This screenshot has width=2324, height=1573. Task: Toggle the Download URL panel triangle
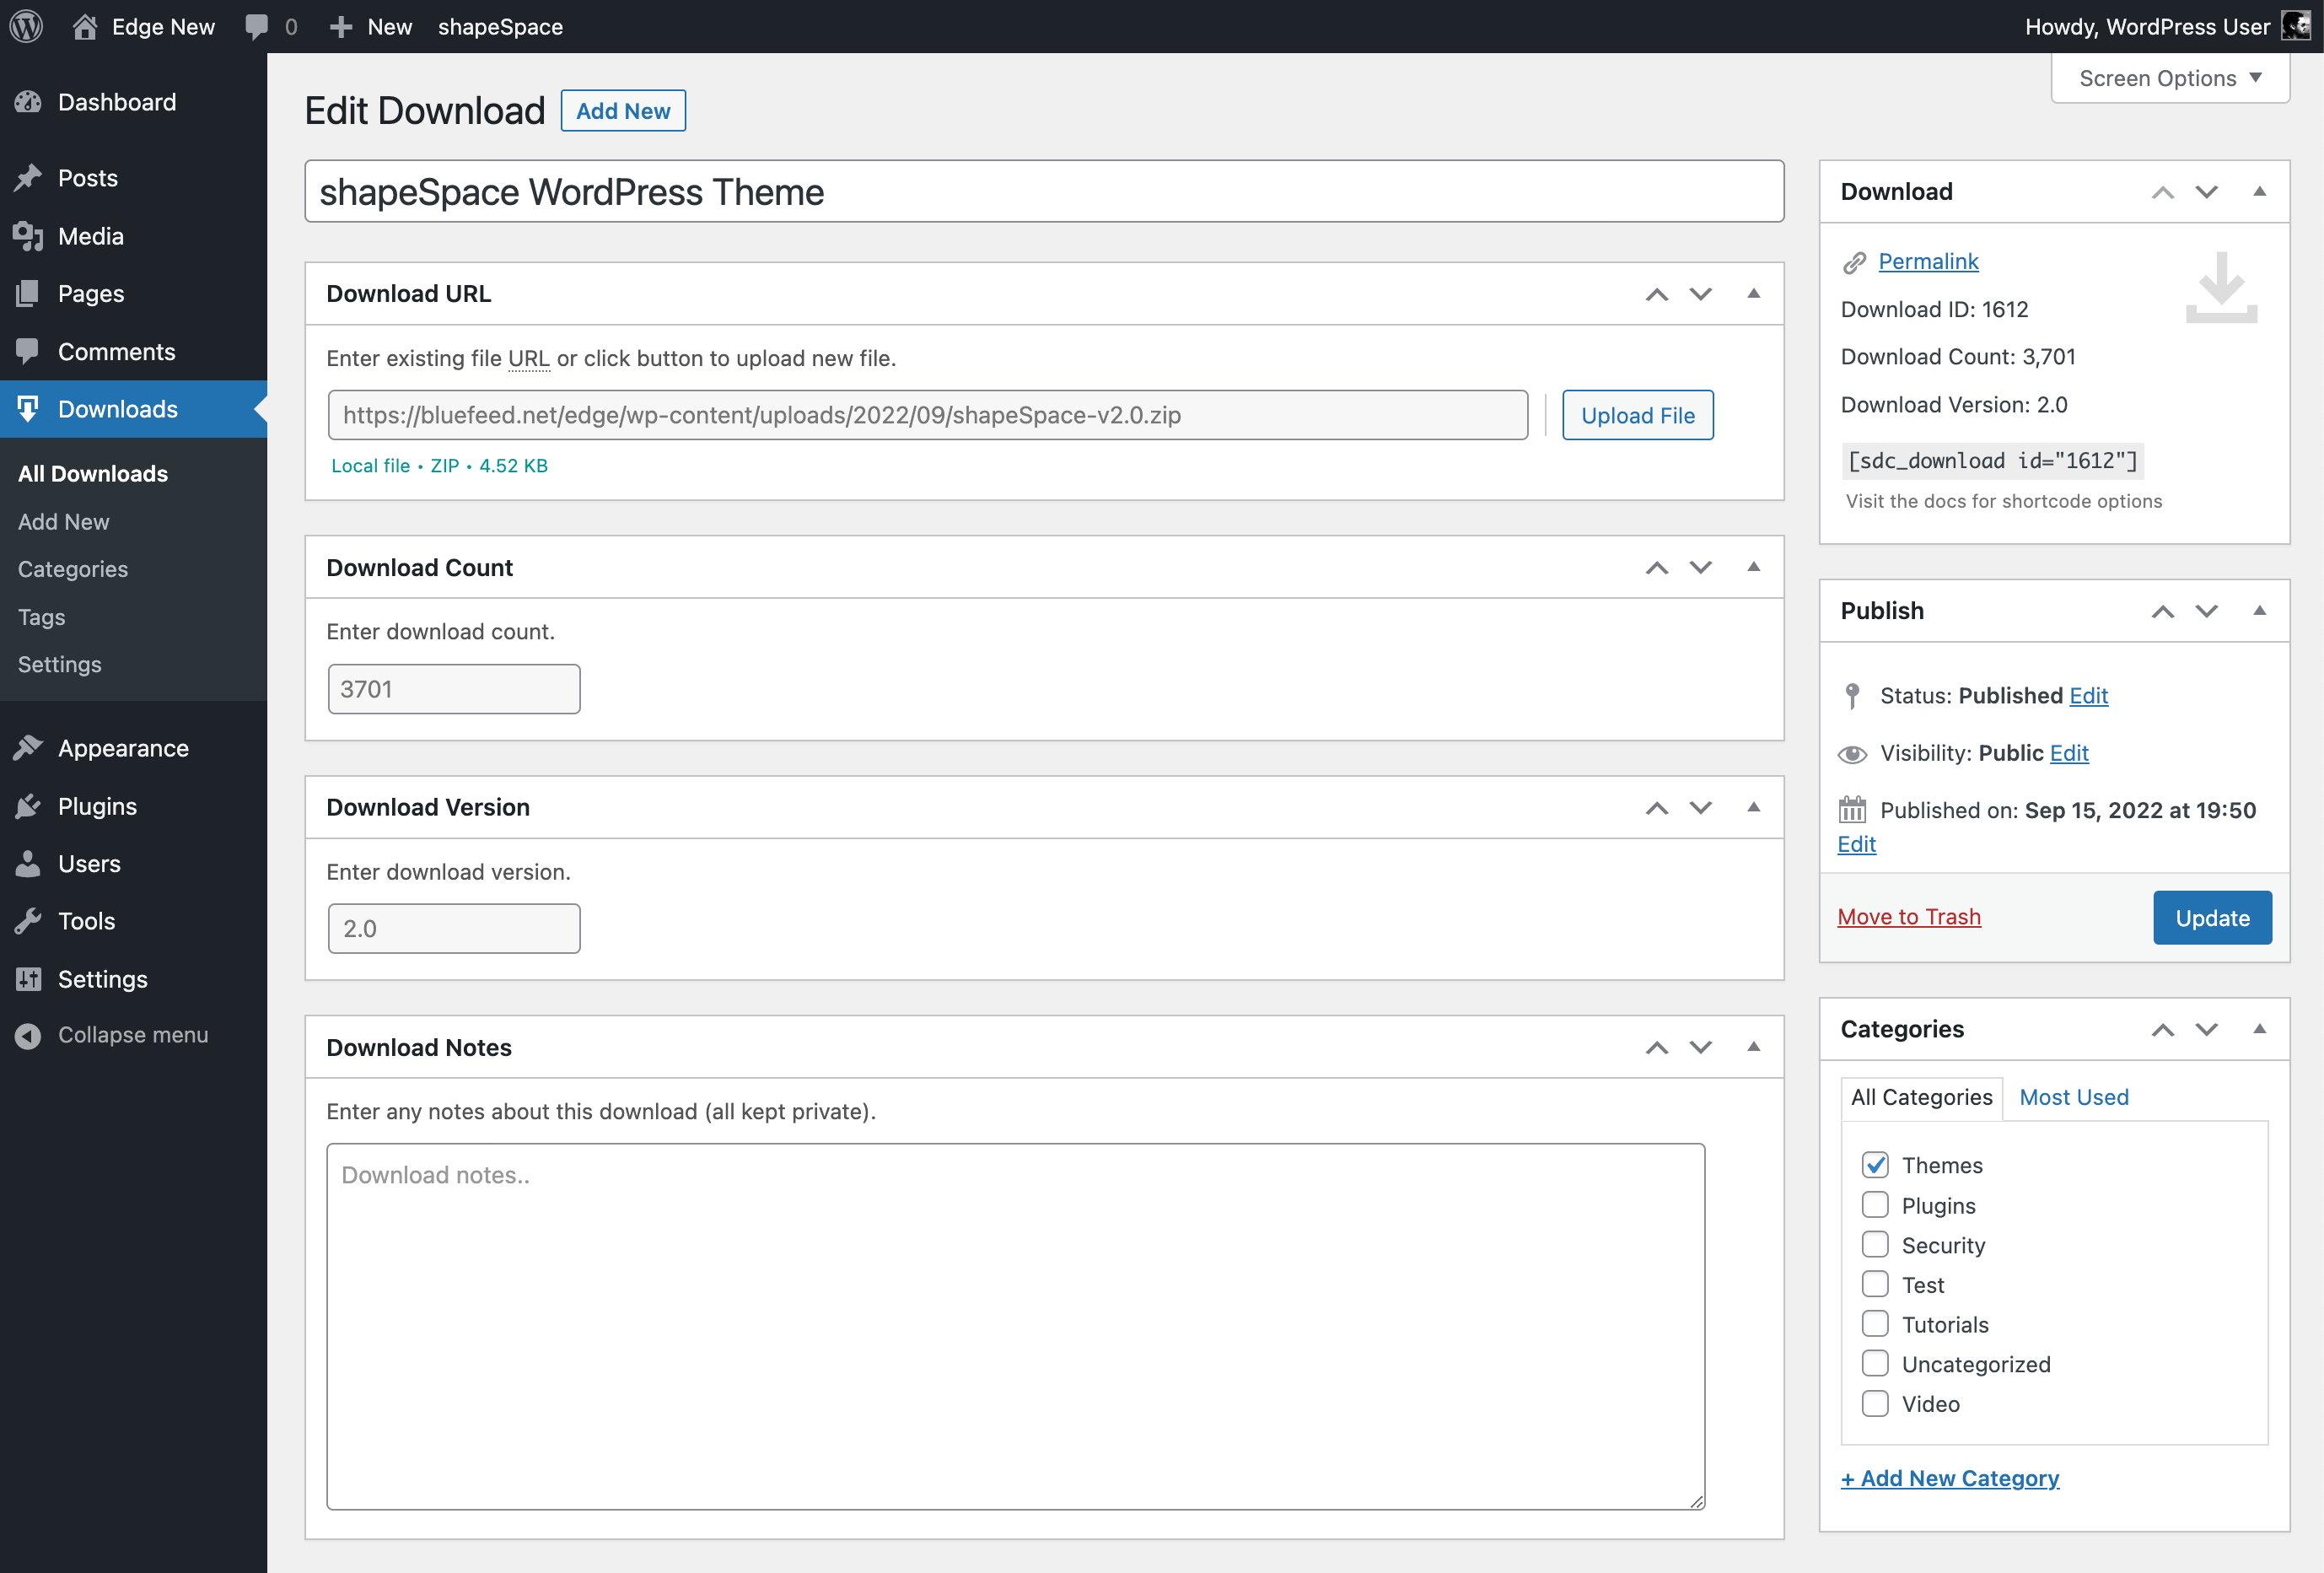(x=1753, y=294)
